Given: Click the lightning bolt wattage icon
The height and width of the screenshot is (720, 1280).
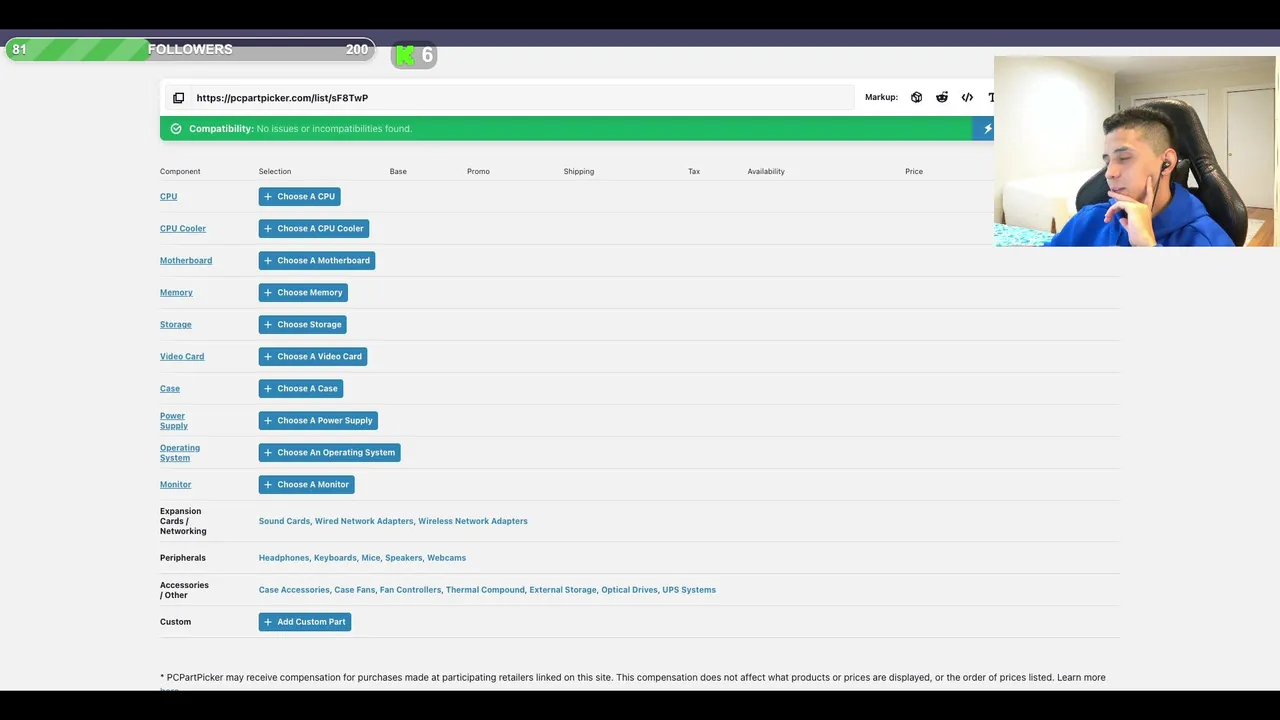Looking at the screenshot, I should click(x=987, y=128).
